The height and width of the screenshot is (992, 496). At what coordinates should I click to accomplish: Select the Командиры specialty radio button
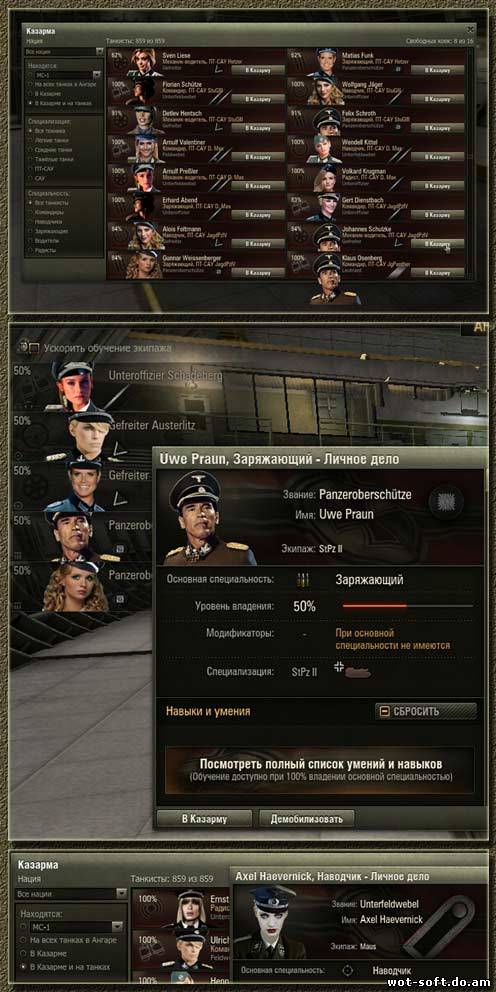30,213
